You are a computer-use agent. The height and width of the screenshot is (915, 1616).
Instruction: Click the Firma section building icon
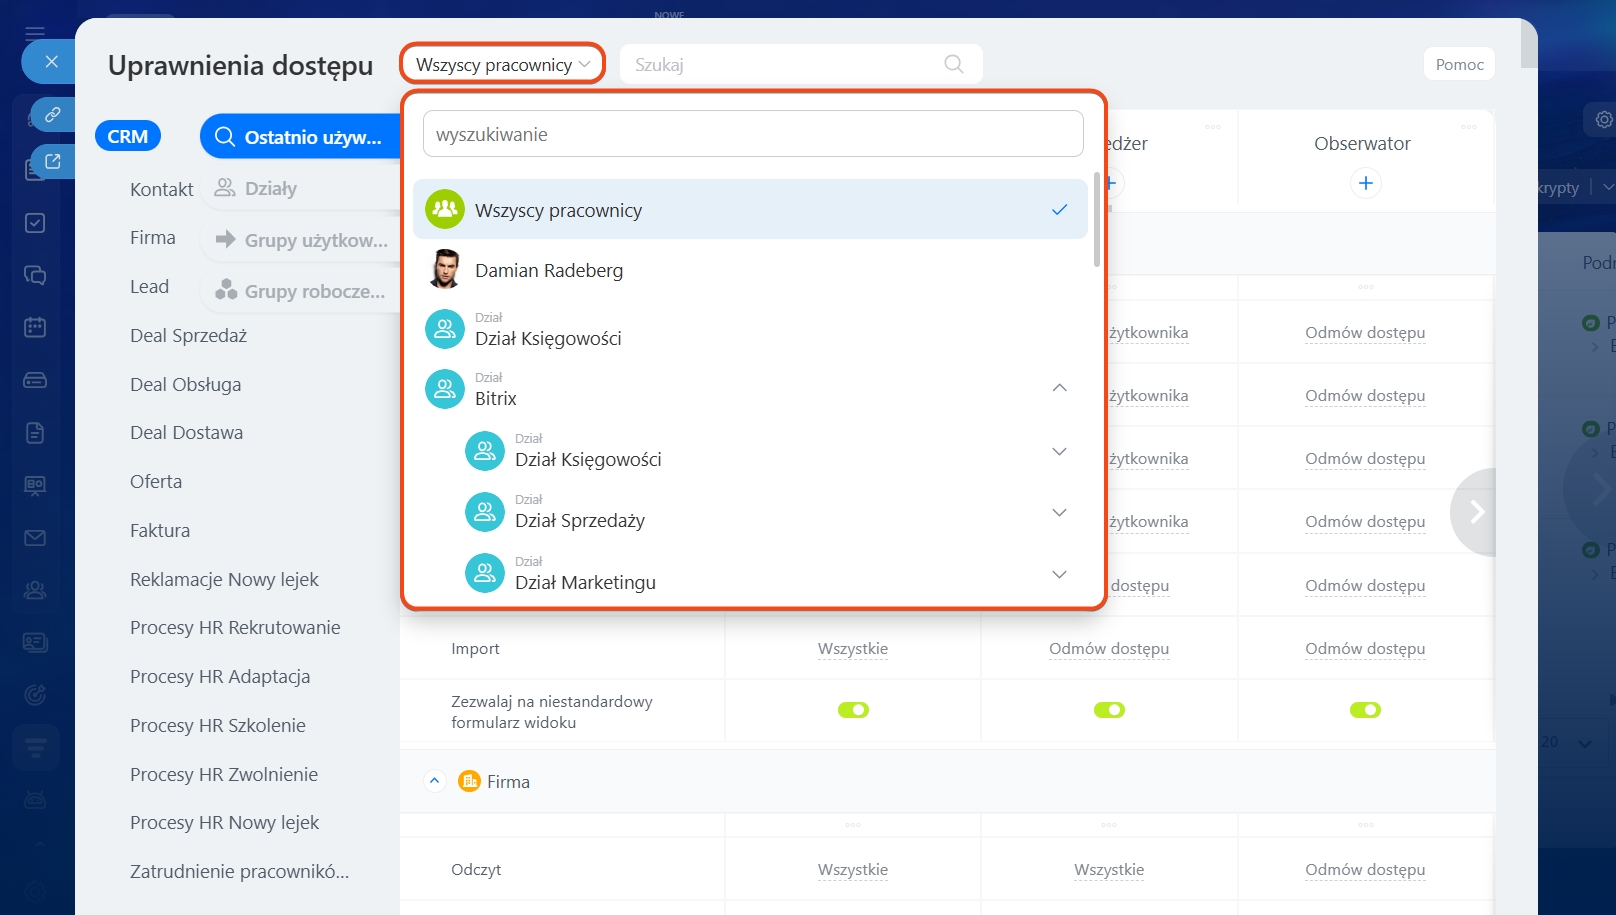coord(469,781)
